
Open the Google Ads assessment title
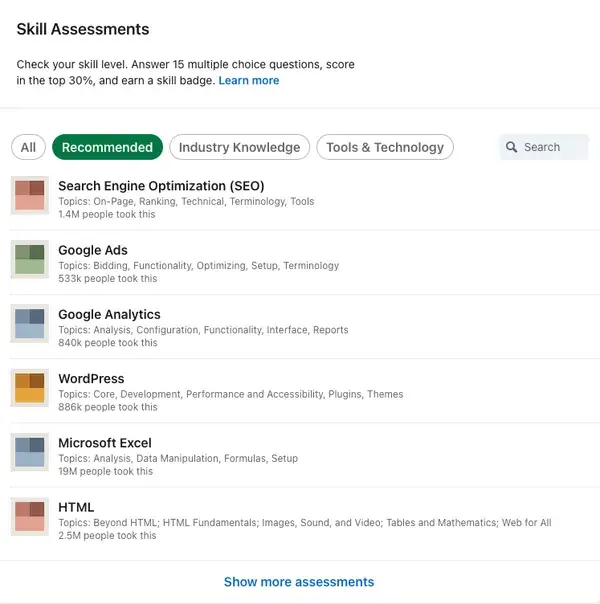tap(93, 250)
